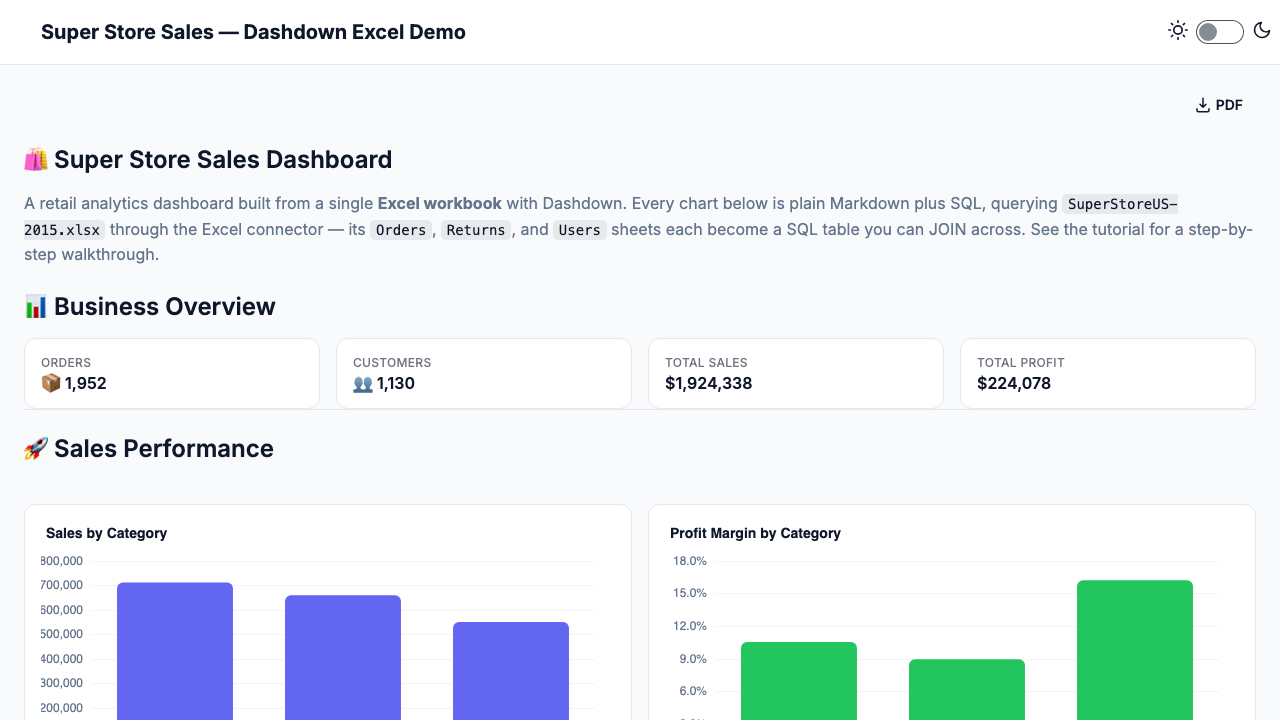The width and height of the screenshot is (1280, 720).
Task: Click the CUSTOMERS card label
Action: tap(392, 363)
